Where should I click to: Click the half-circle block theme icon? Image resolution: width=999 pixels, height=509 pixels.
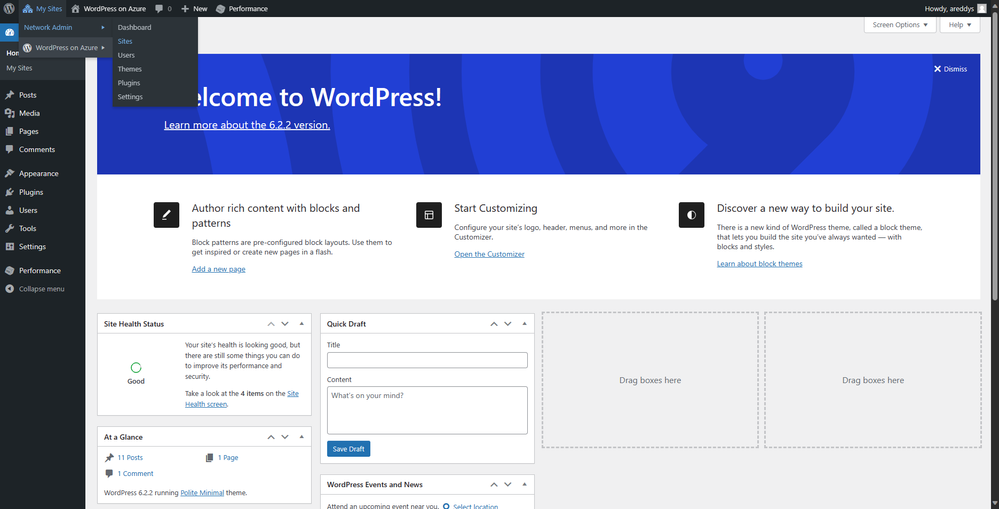(691, 215)
